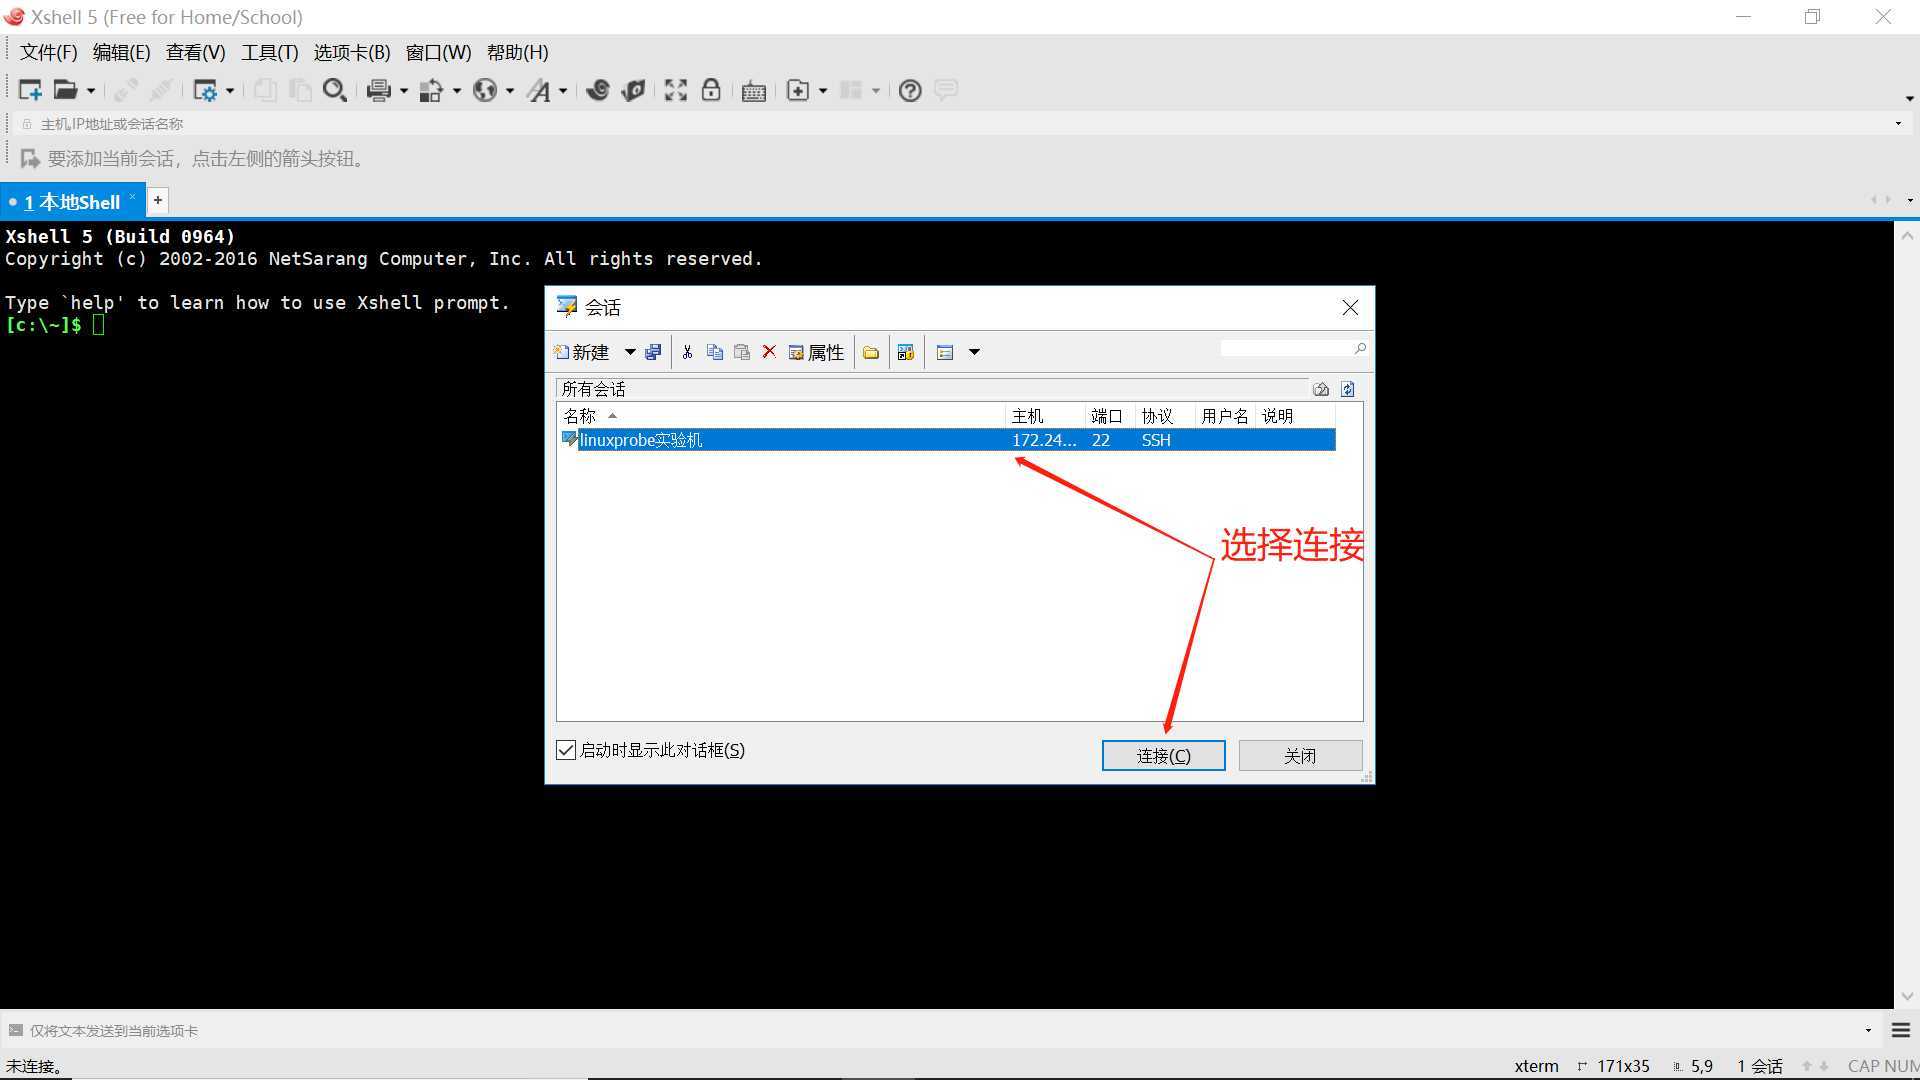Switch to the 本地Shell tab
This screenshot has height=1080, width=1920.
71,202
